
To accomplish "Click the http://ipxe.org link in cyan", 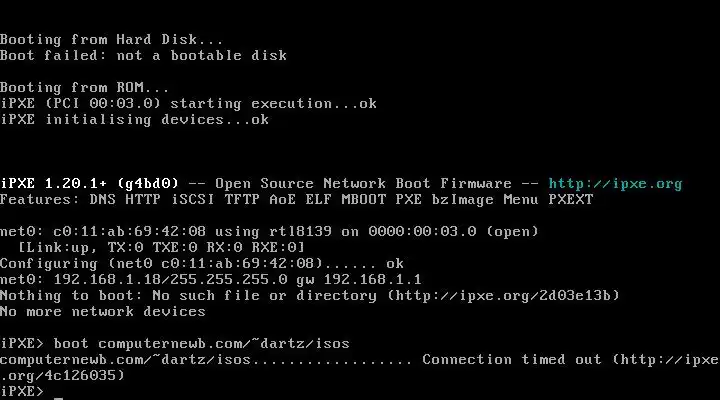I will [x=615, y=184].
